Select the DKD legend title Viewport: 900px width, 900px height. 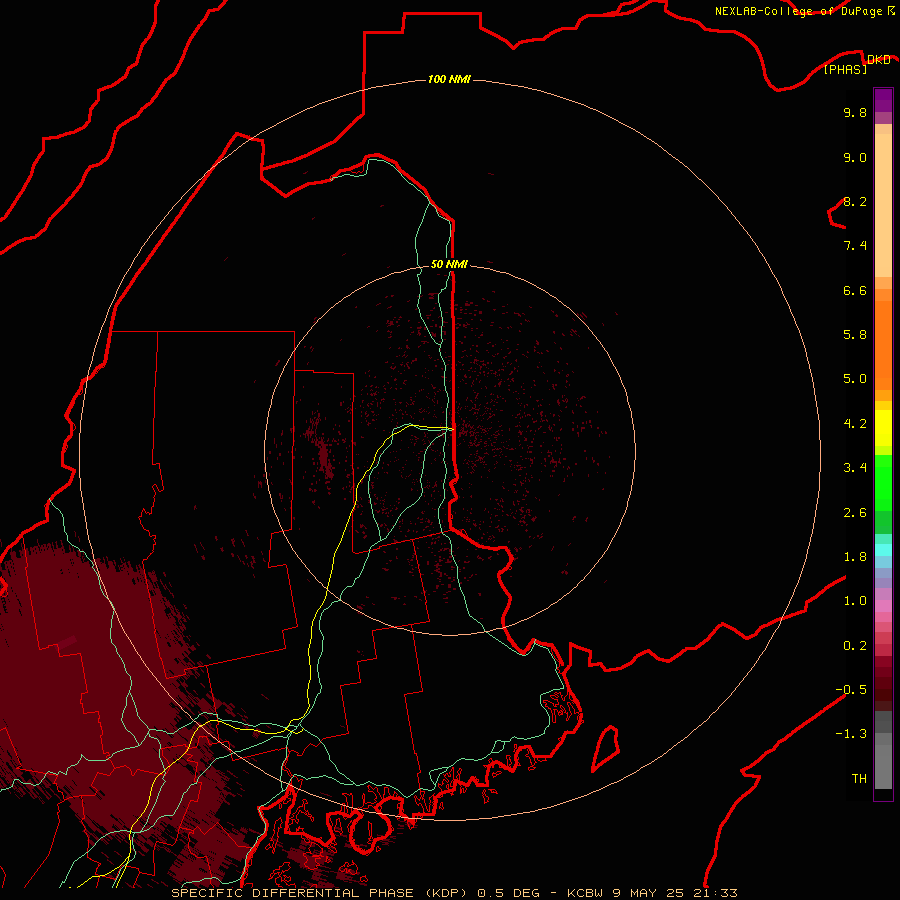(879, 59)
